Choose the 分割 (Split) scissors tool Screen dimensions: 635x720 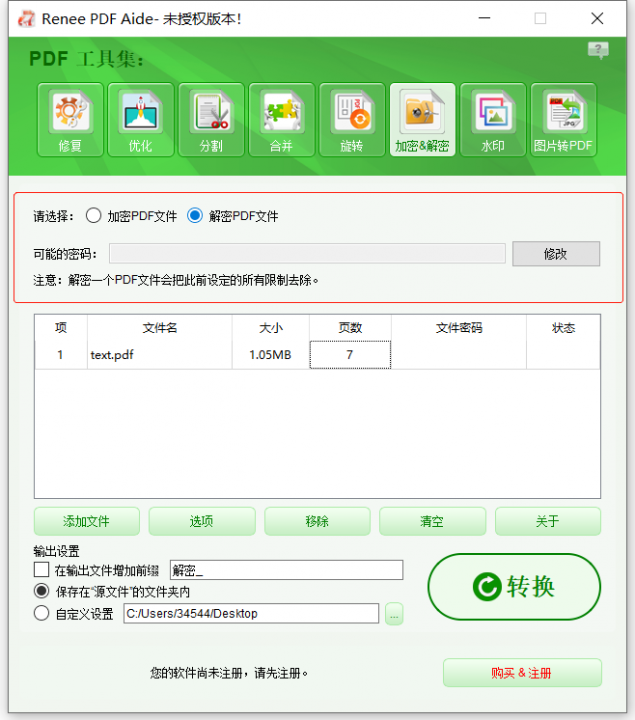click(x=211, y=120)
